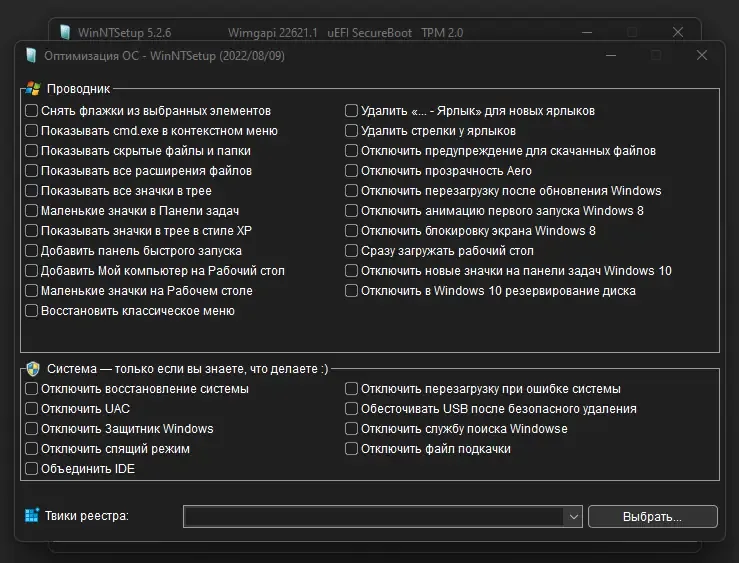Open the Твики реестра dropdown arrow

pos(573,517)
